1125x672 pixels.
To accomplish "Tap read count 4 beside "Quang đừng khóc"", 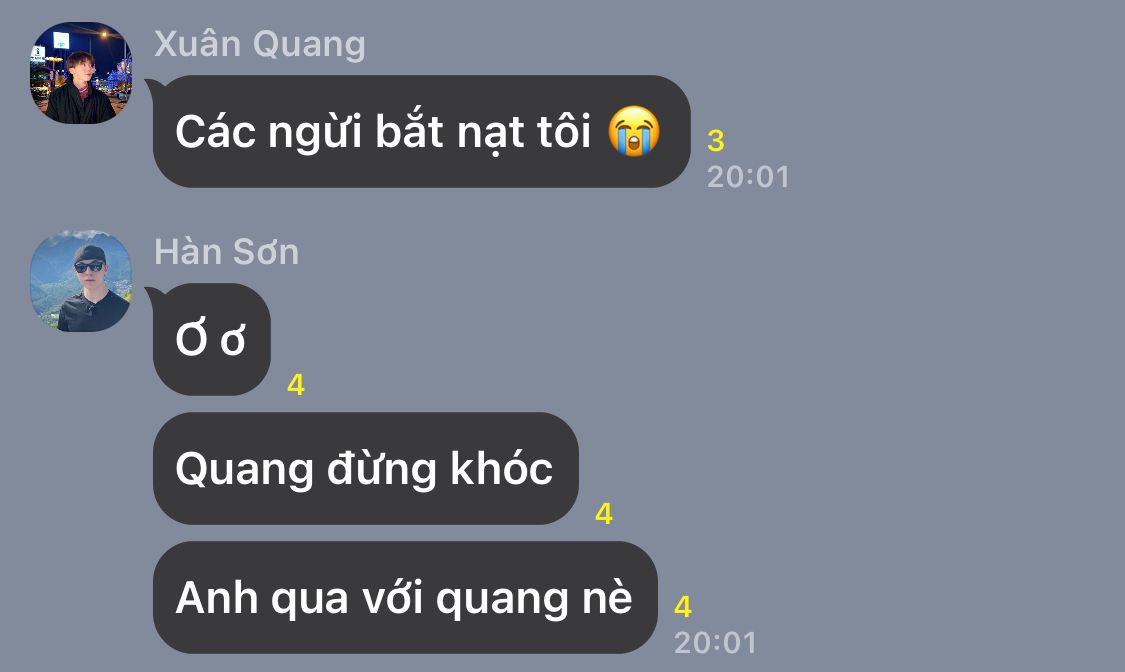I will (x=603, y=514).
